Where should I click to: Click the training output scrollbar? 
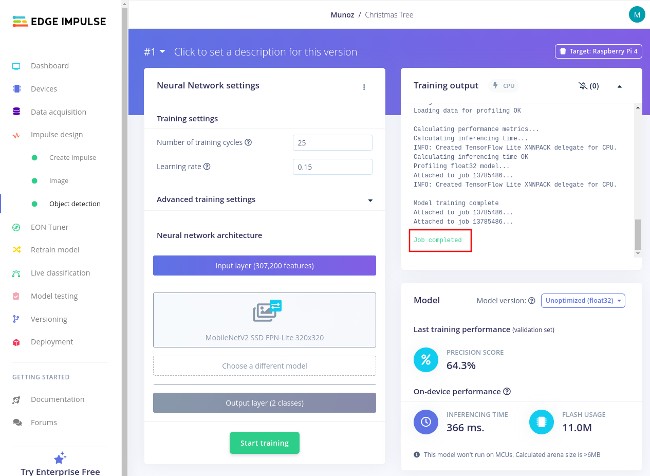tap(636, 236)
